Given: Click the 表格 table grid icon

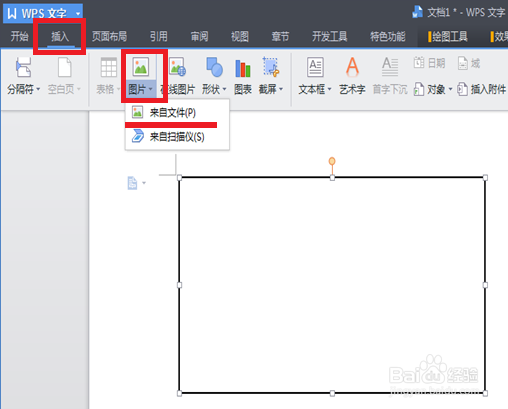Looking at the screenshot, I should pos(109,67).
